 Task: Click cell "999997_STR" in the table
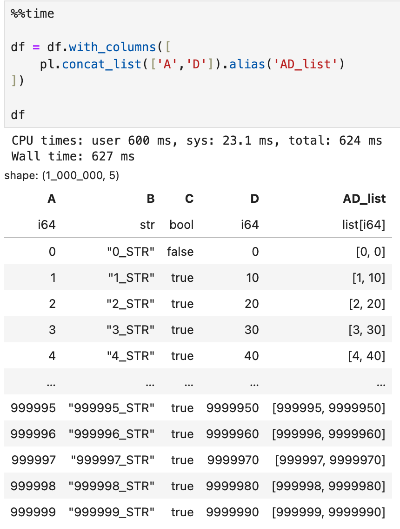[113, 460]
